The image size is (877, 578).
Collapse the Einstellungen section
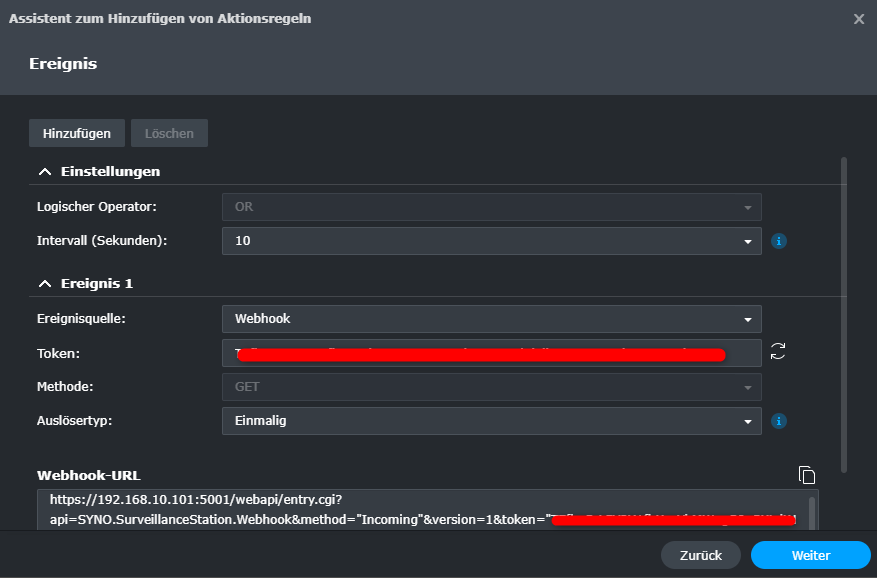[44, 171]
